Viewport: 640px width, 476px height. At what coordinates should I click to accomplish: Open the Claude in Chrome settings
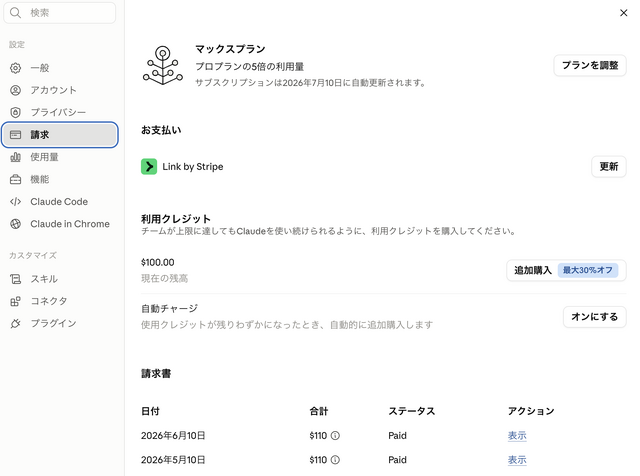click(60, 224)
